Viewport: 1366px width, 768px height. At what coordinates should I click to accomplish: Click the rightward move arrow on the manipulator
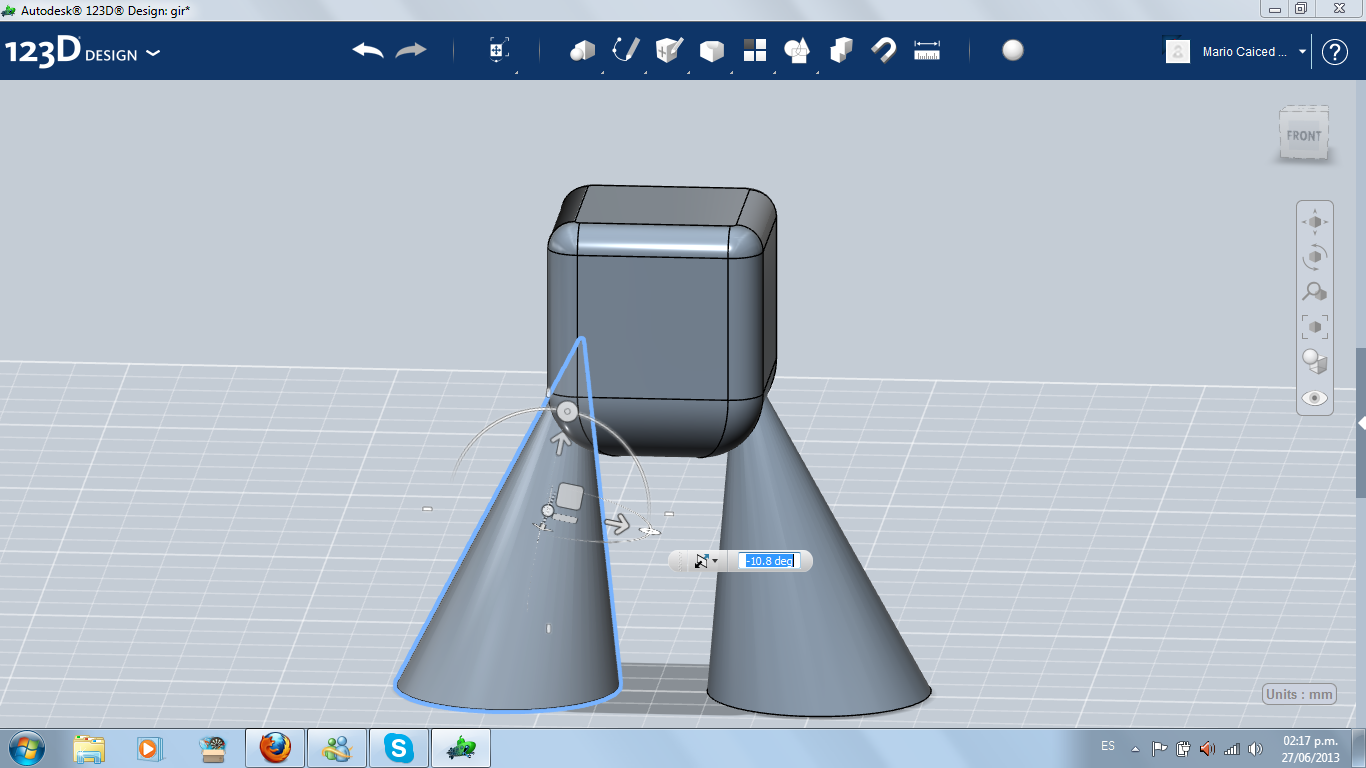pos(619,525)
